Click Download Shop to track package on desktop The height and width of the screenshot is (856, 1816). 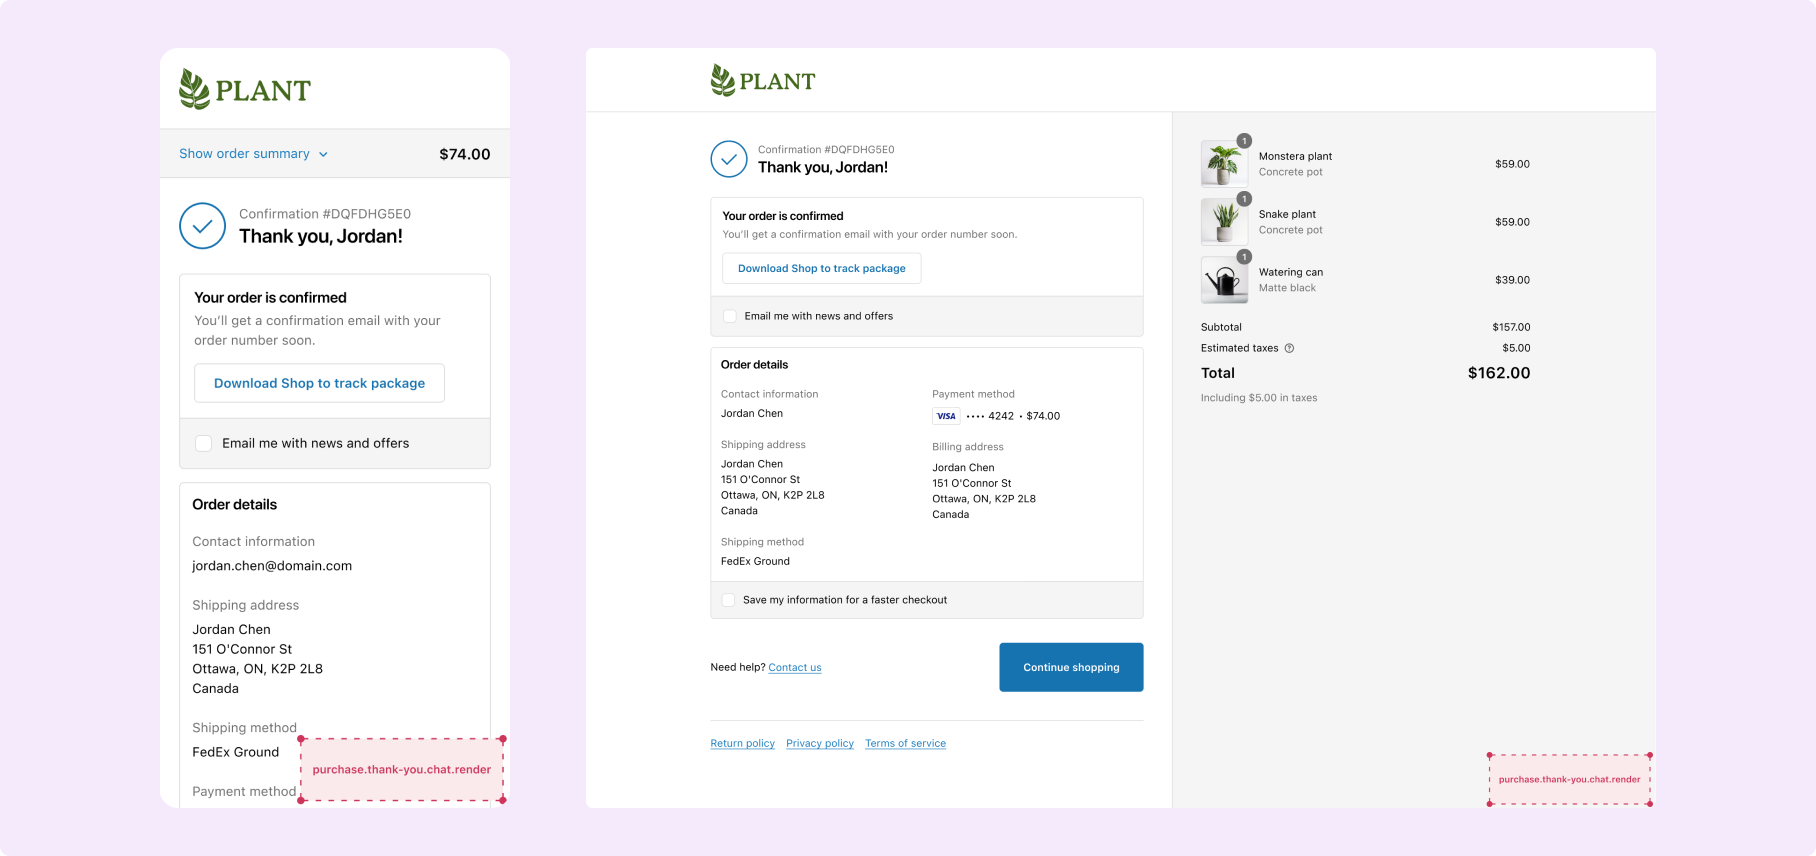coord(821,268)
